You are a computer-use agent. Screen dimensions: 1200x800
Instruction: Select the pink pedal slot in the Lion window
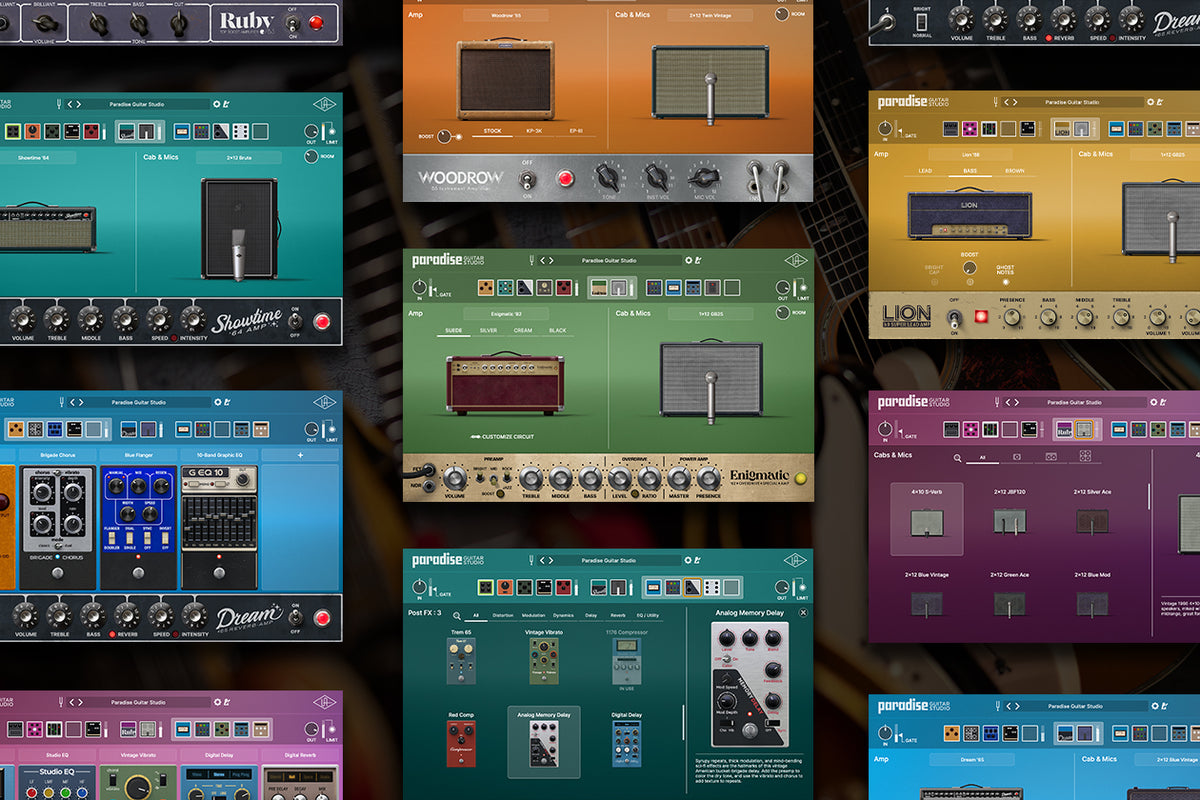[968, 129]
